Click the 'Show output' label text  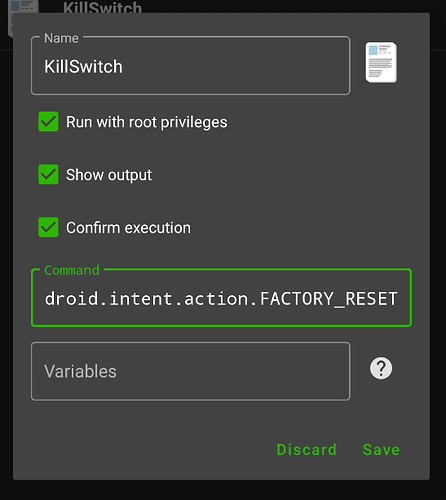[109, 175]
